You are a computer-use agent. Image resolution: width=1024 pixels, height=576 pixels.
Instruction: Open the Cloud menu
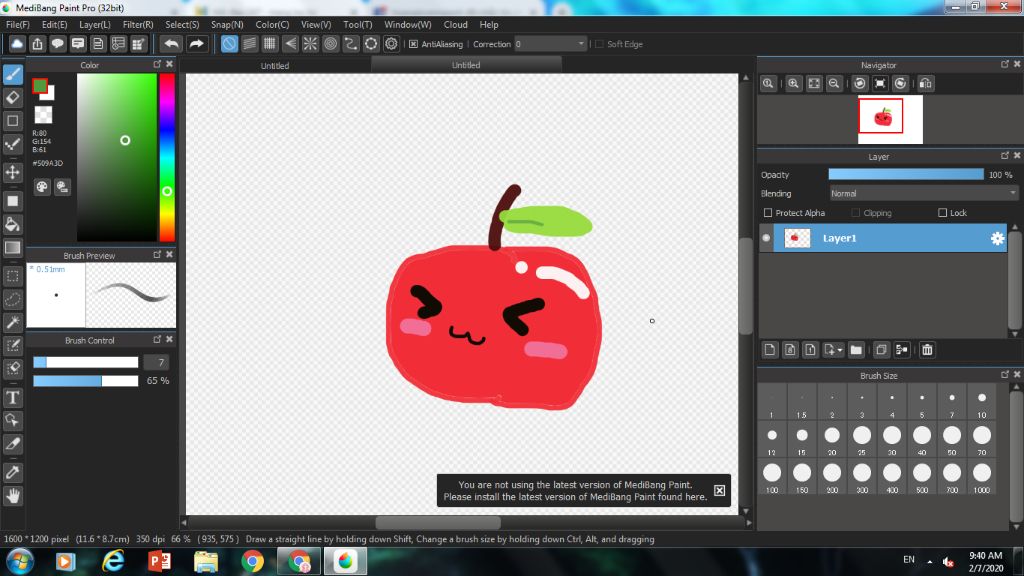(x=455, y=25)
